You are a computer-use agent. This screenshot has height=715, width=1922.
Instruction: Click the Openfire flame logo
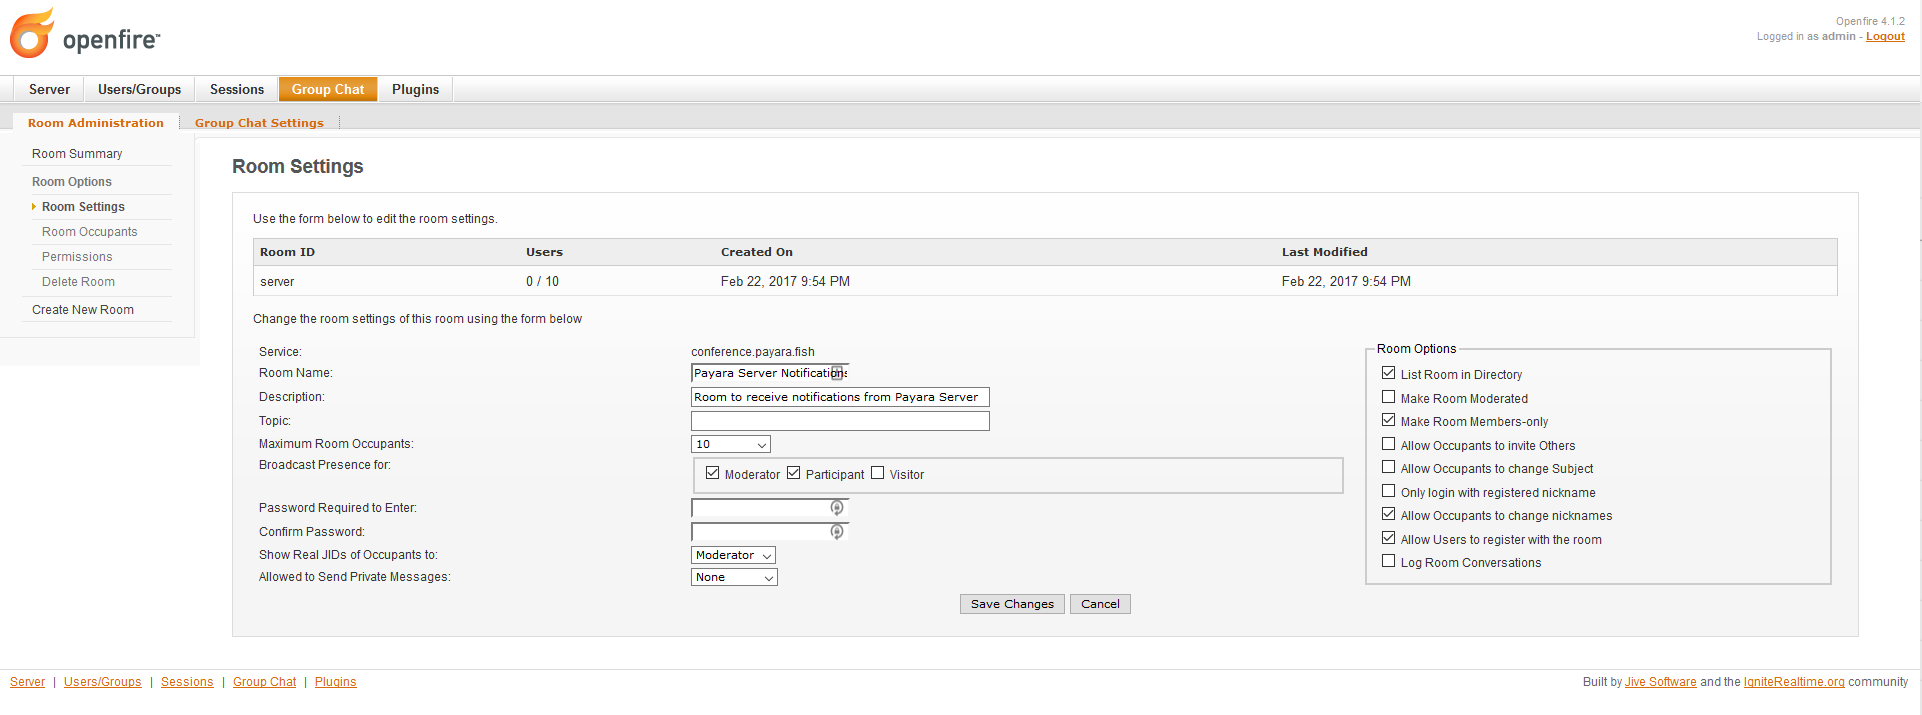click(32, 34)
